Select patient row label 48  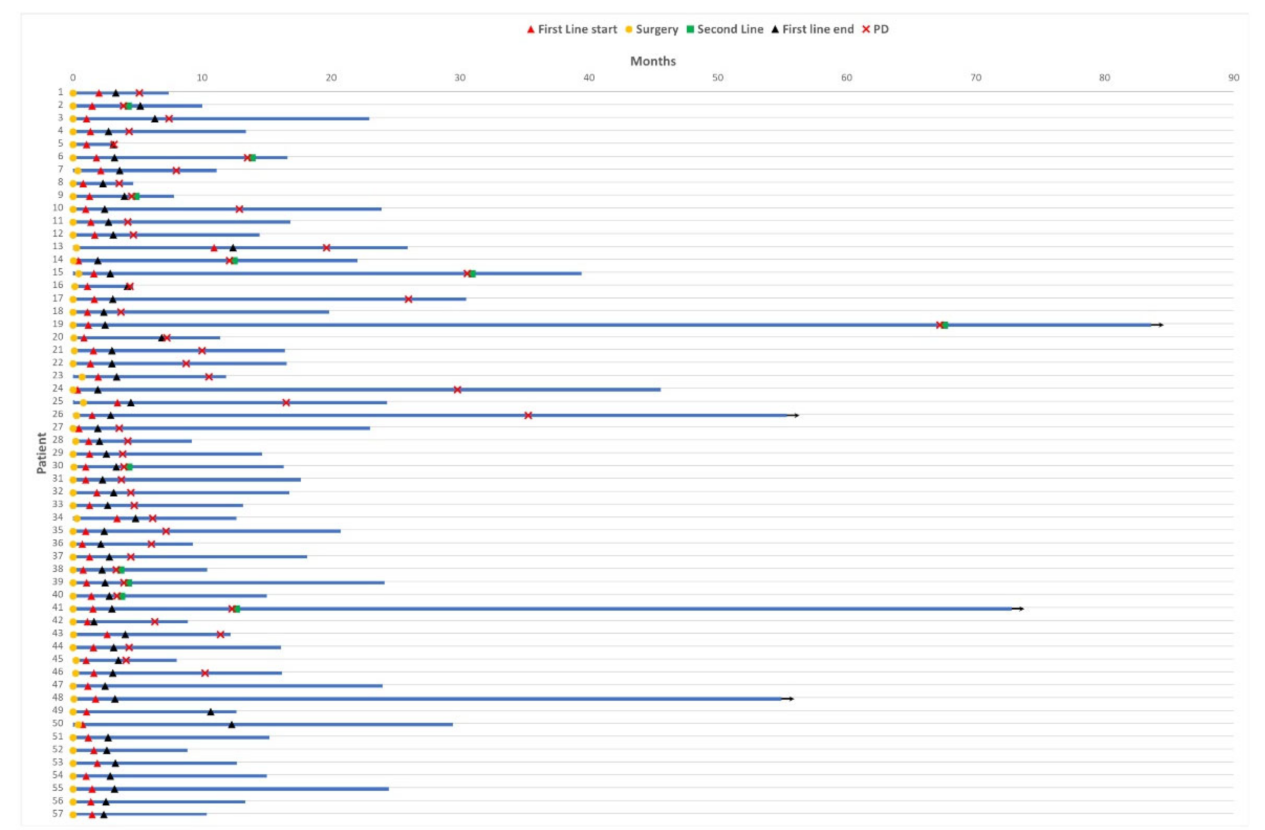58,697
